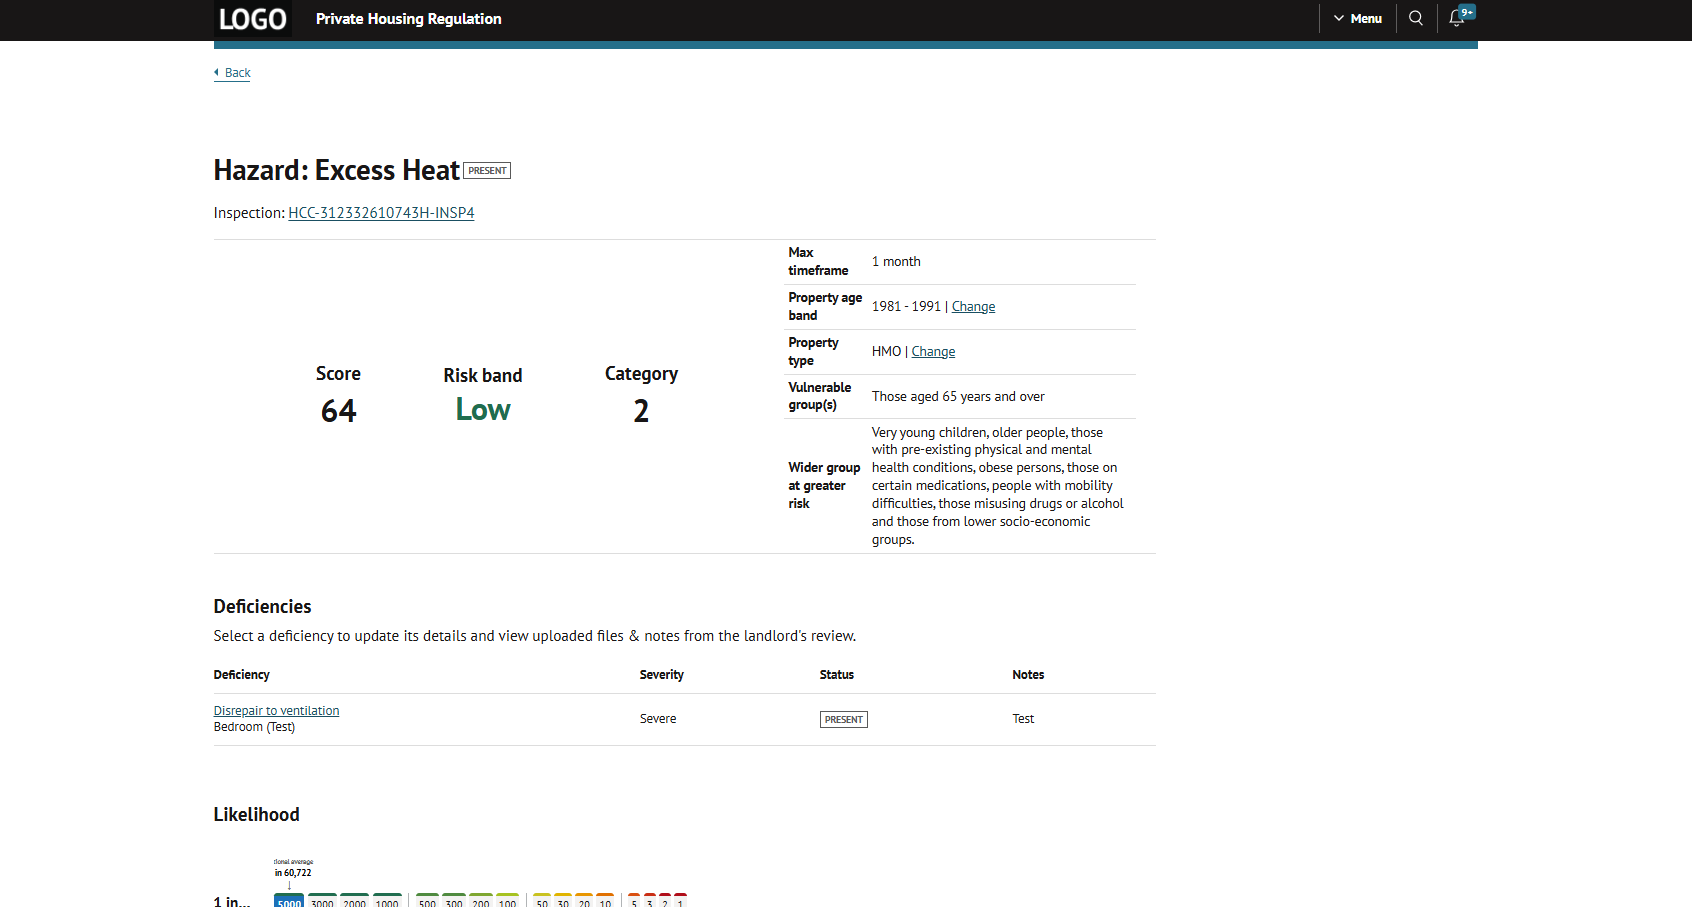Click the Likelihood section heading
This screenshot has width=1692, height=907.
(256, 815)
